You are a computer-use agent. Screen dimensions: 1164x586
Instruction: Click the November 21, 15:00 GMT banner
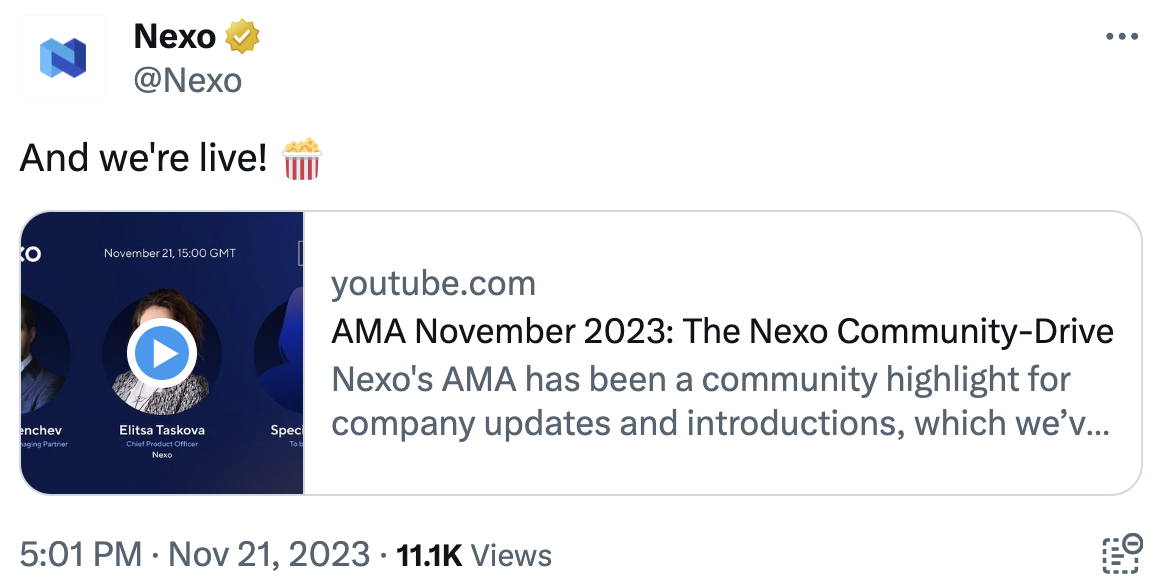170,253
